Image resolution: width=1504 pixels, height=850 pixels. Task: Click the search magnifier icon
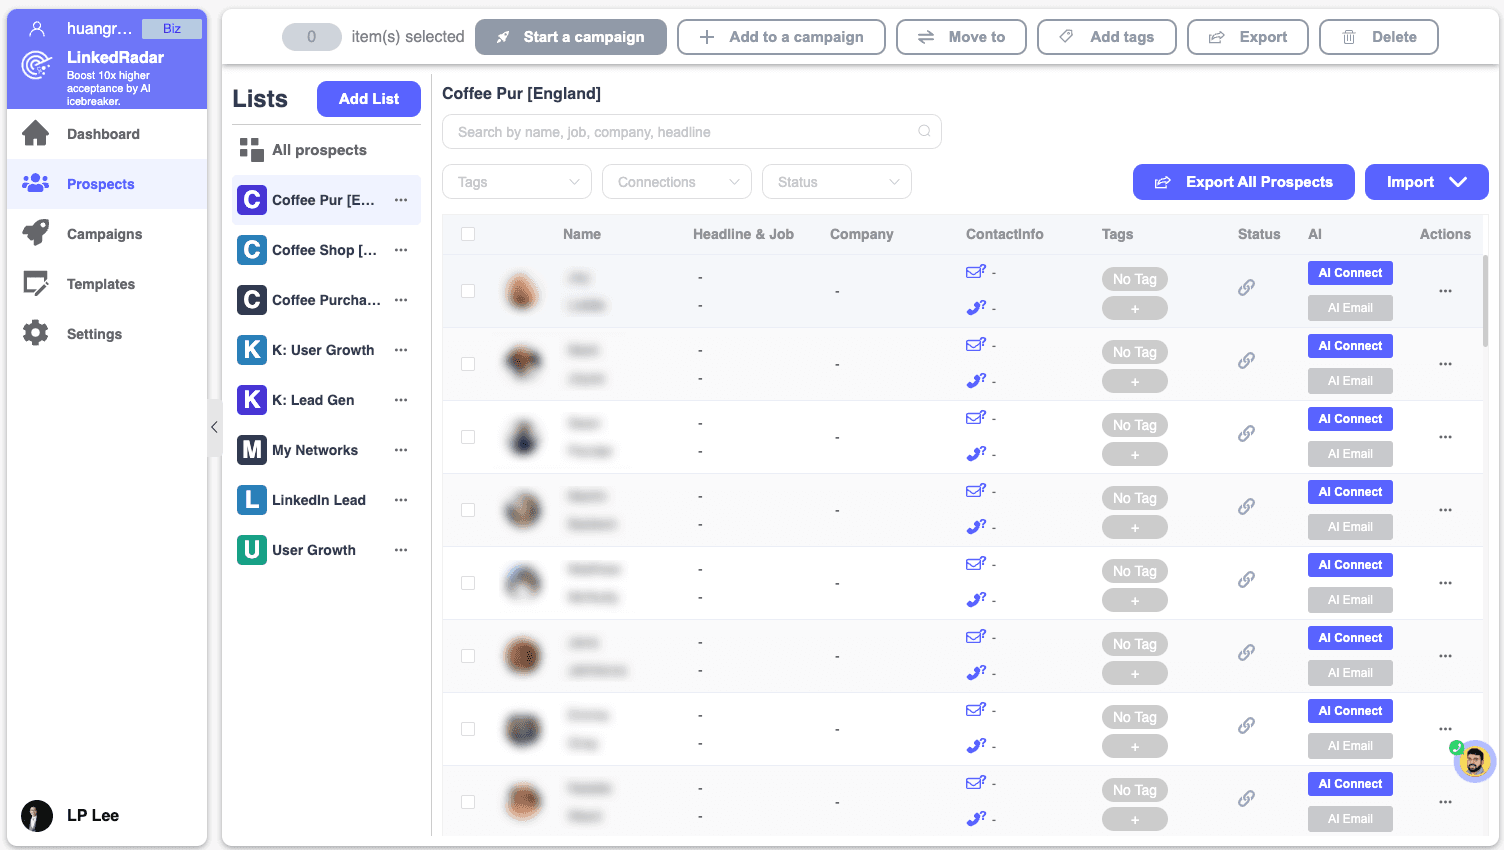coord(924,131)
